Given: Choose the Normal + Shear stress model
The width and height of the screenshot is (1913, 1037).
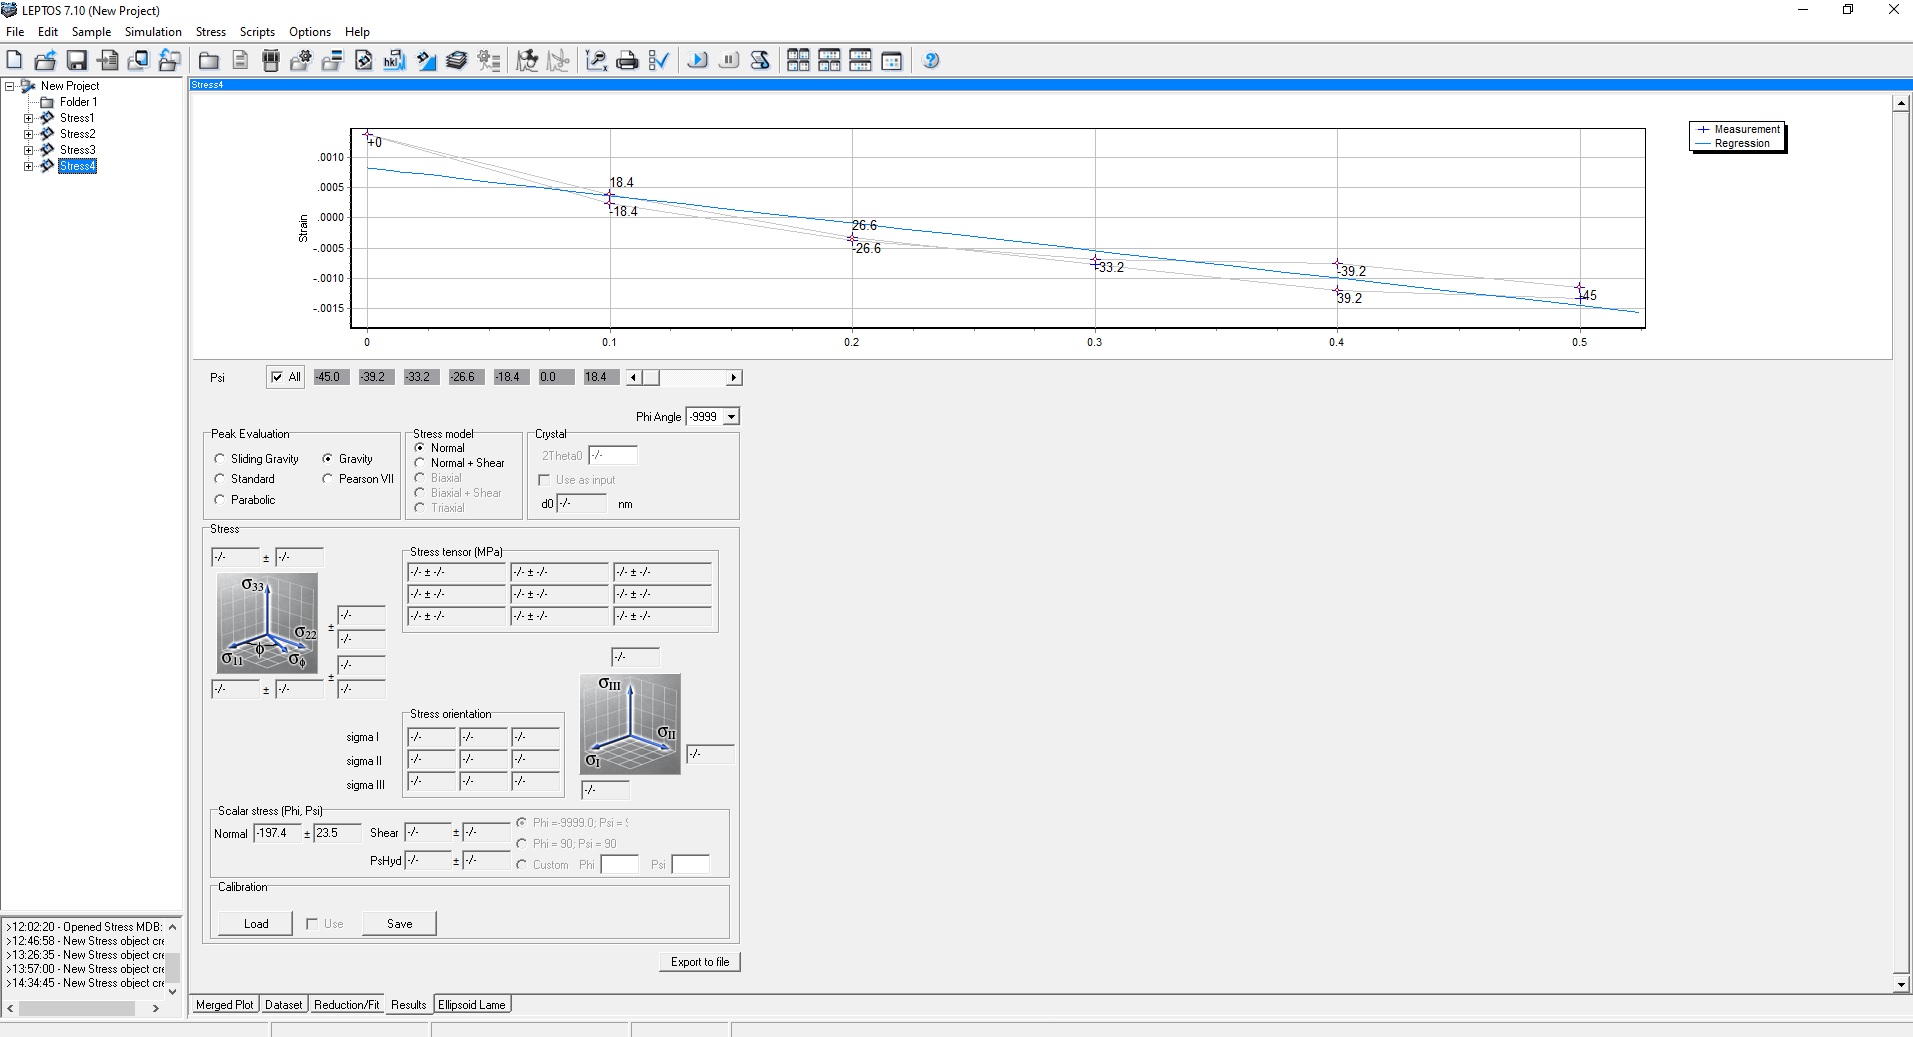Looking at the screenshot, I should tap(420, 463).
